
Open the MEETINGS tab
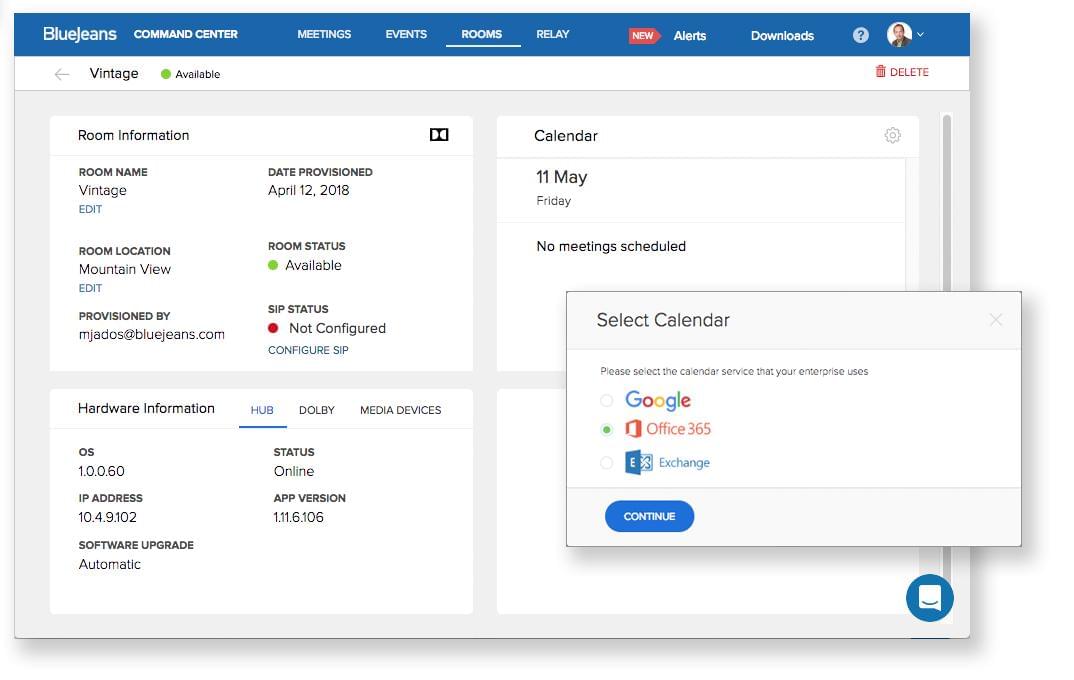(324, 34)
